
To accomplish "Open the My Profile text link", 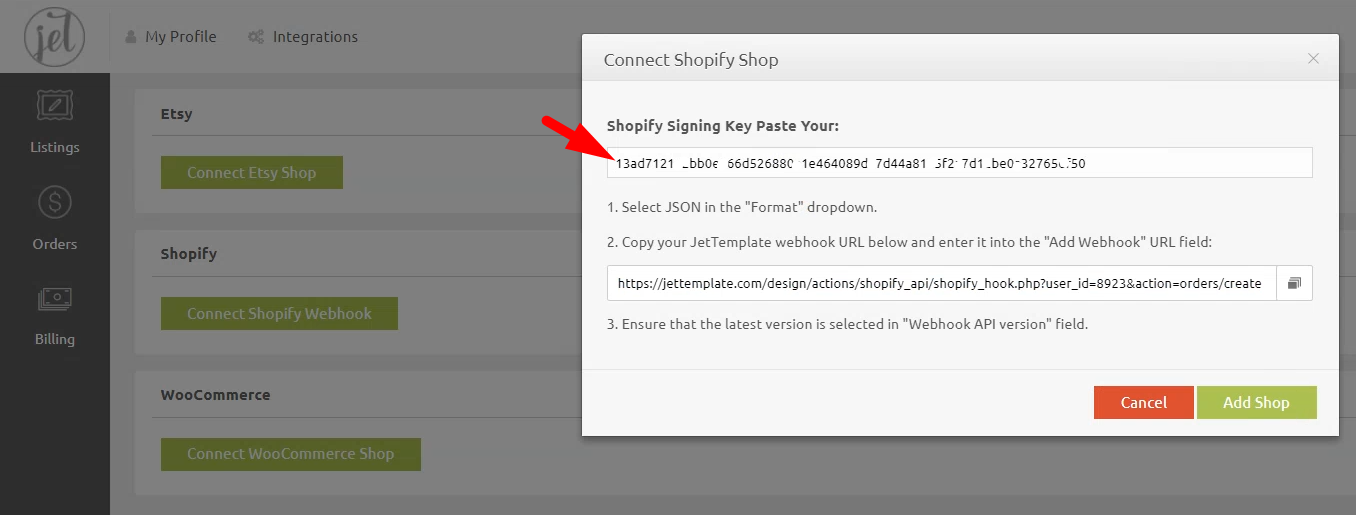I will click(x=180, y=37).
